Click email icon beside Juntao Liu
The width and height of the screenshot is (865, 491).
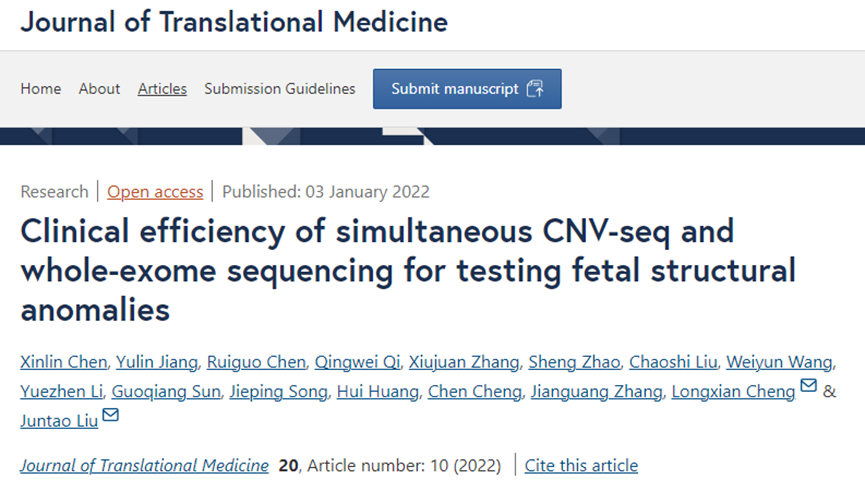[110, 416]
